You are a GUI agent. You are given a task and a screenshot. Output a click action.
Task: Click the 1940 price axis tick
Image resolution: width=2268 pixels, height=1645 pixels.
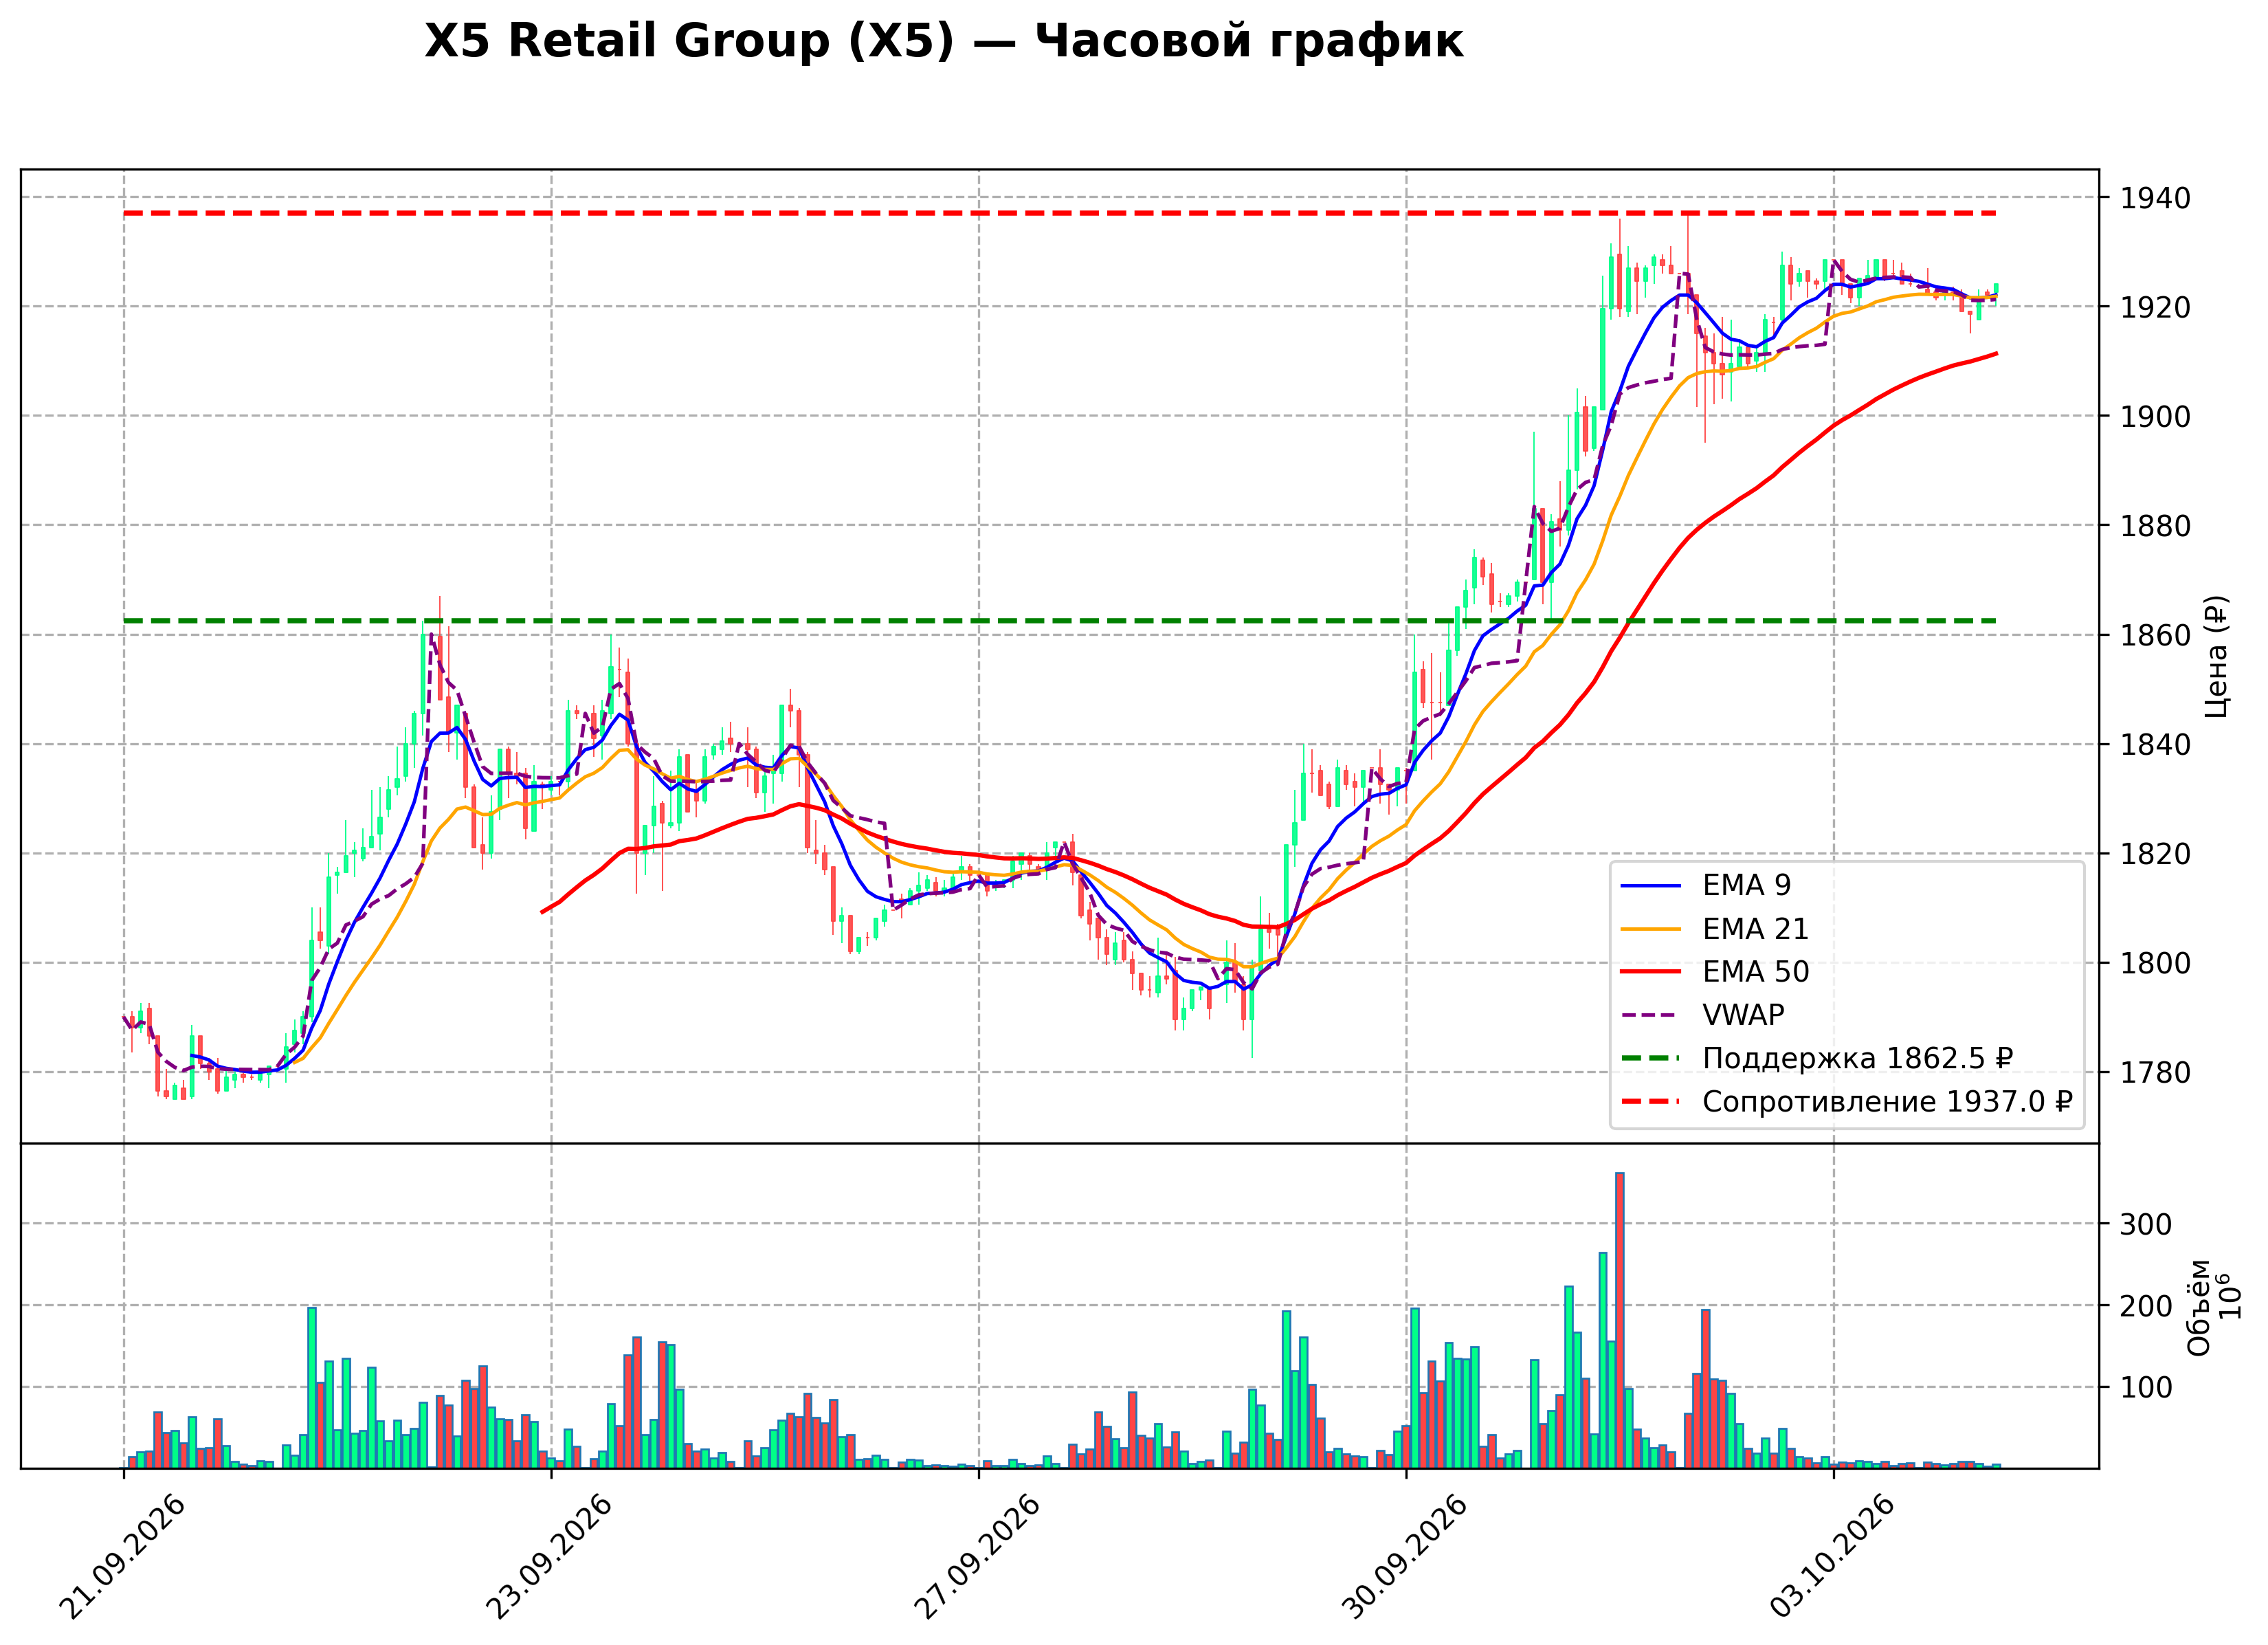pyautogui.click(x=2156, y=198)
